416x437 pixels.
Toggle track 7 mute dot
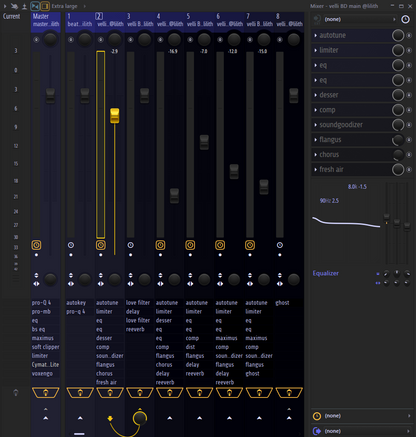coord(250,255)
